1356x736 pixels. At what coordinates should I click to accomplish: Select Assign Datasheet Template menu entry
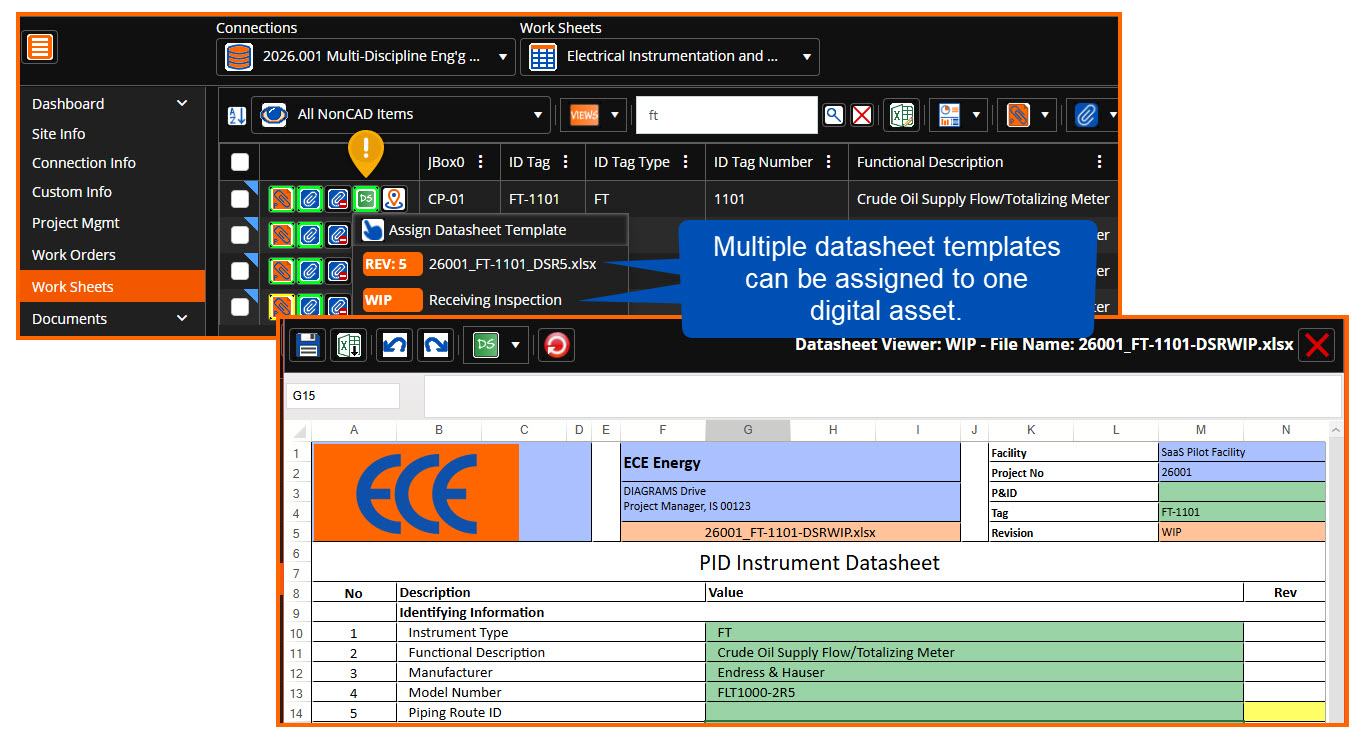pyautogui.click(x=490, y=230)
